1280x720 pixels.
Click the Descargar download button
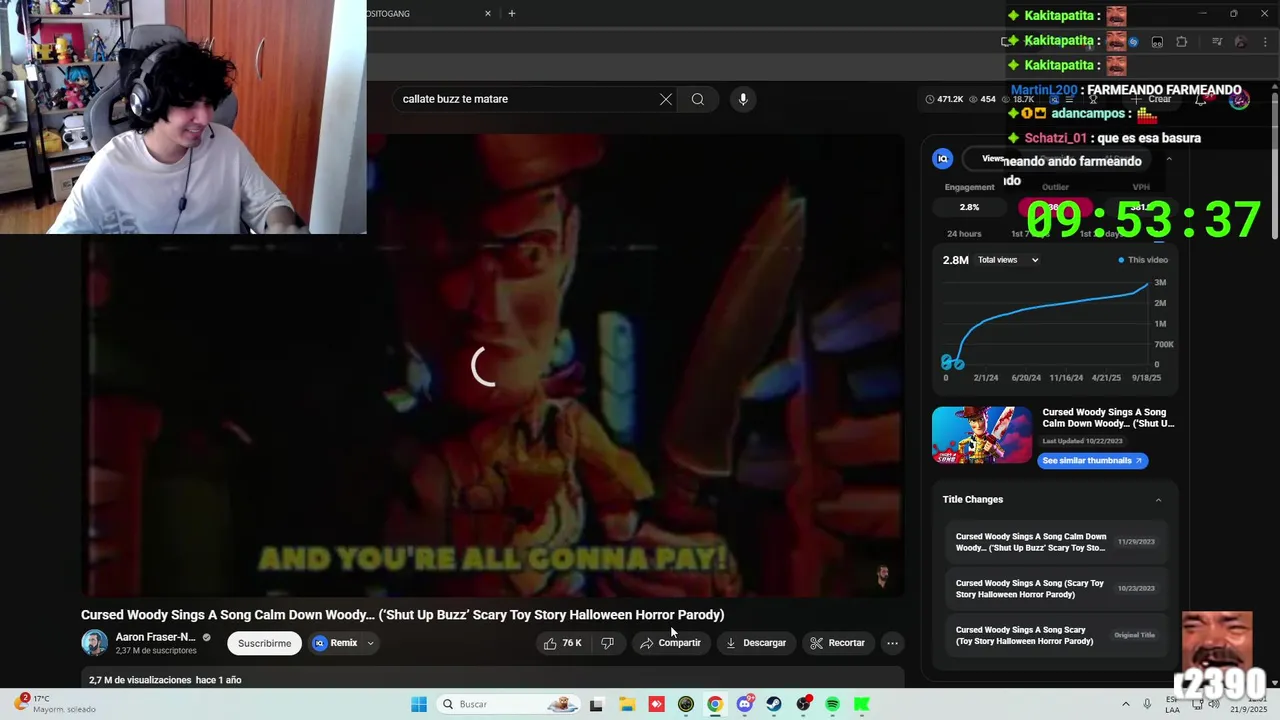(756, 643)
